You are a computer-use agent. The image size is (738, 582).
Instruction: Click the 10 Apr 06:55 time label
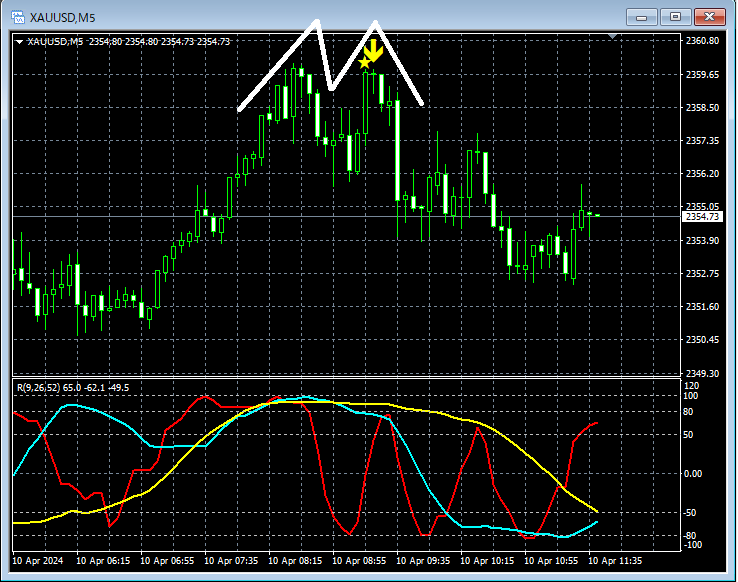[167, 561]
